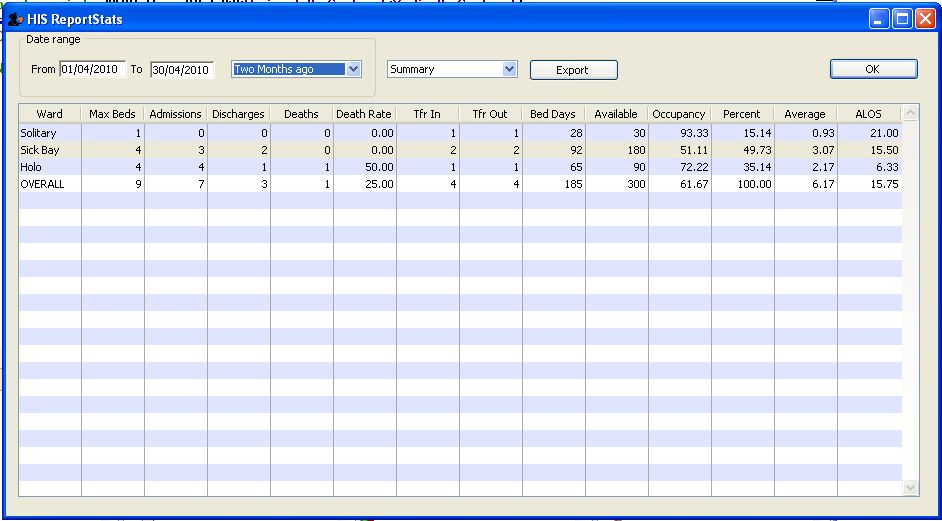Click OVERALL admissions value 7
942x521 pixels.
tap(202, 184)
